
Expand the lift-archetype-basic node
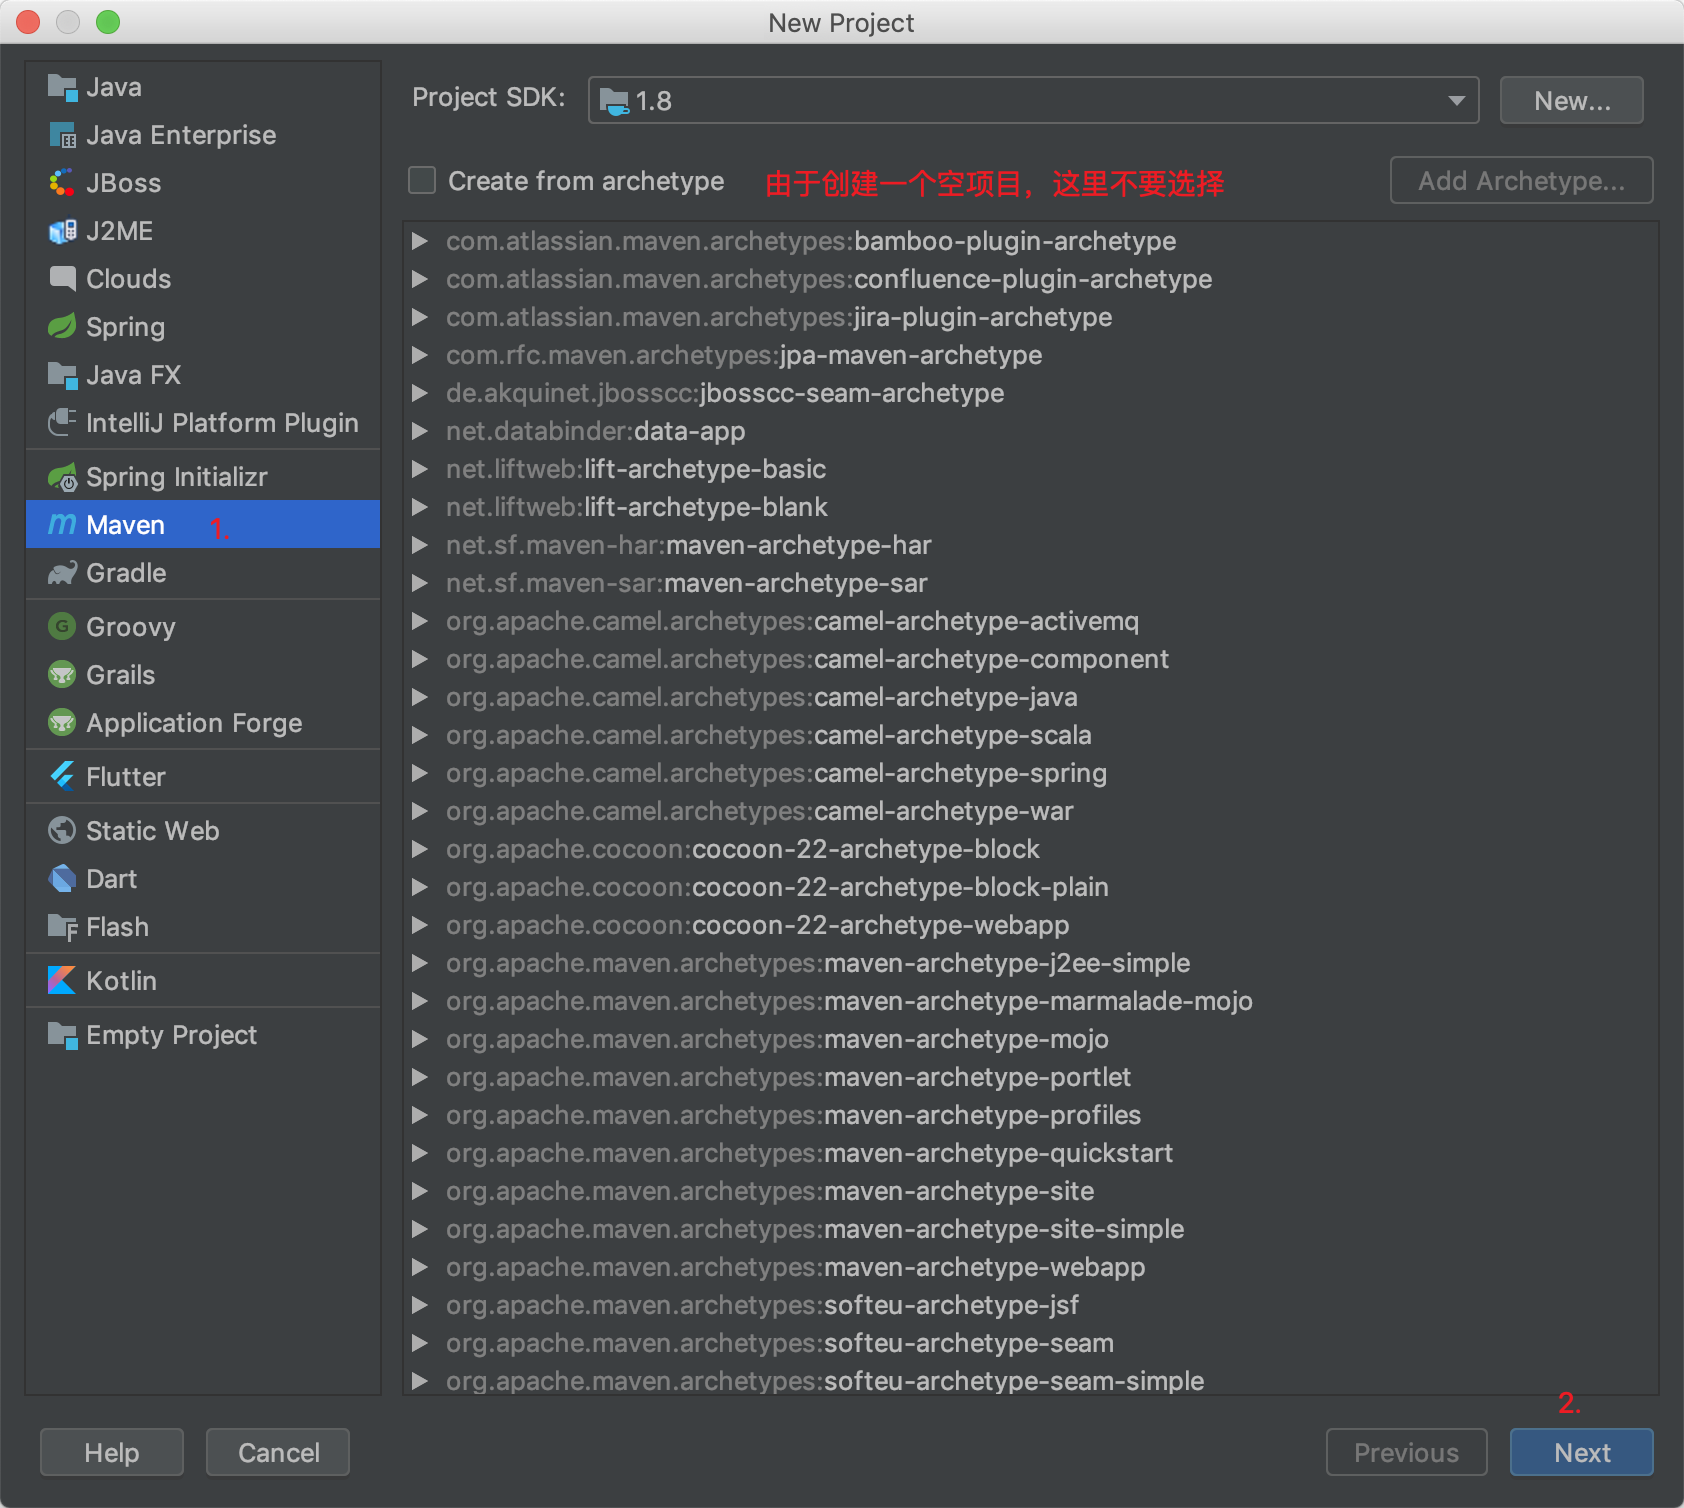click(x=421, y=469)
